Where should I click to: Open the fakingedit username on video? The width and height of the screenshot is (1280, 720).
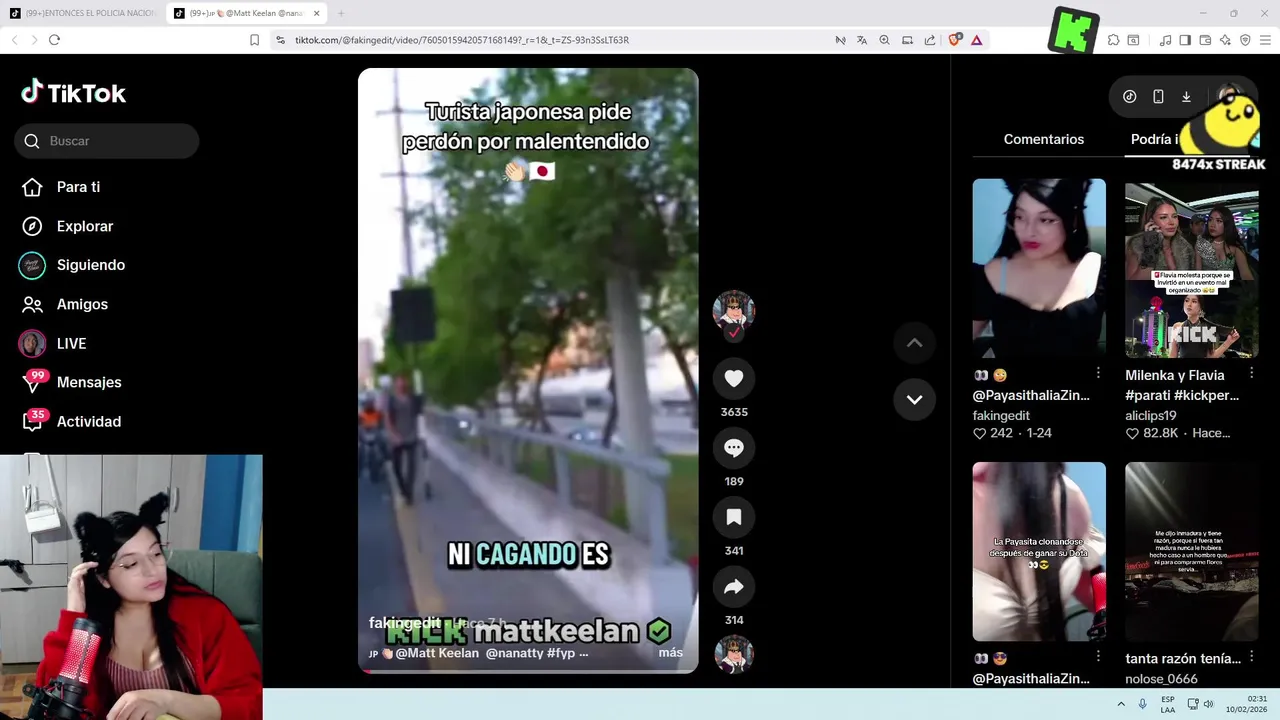pos(405,623)
